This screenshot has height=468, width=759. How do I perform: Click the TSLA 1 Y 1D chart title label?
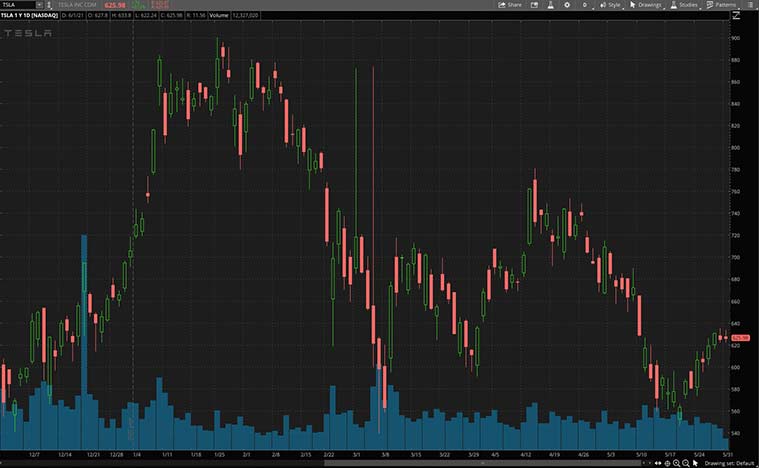pyautogui.click(x=28, y=16)
